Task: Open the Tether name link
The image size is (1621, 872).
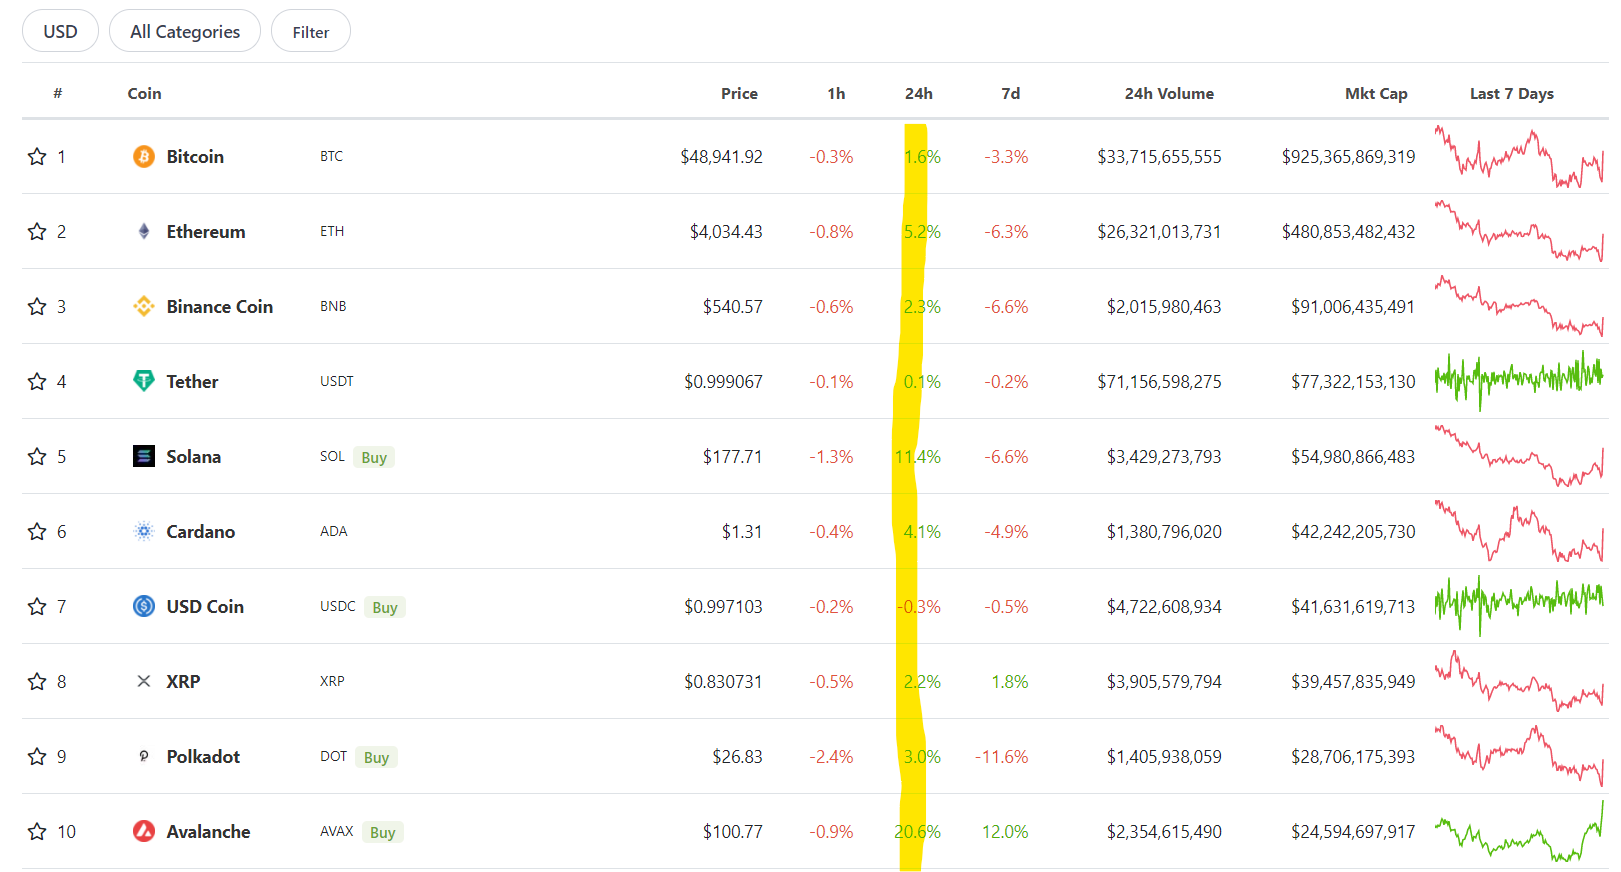Action: click(192, 381)
